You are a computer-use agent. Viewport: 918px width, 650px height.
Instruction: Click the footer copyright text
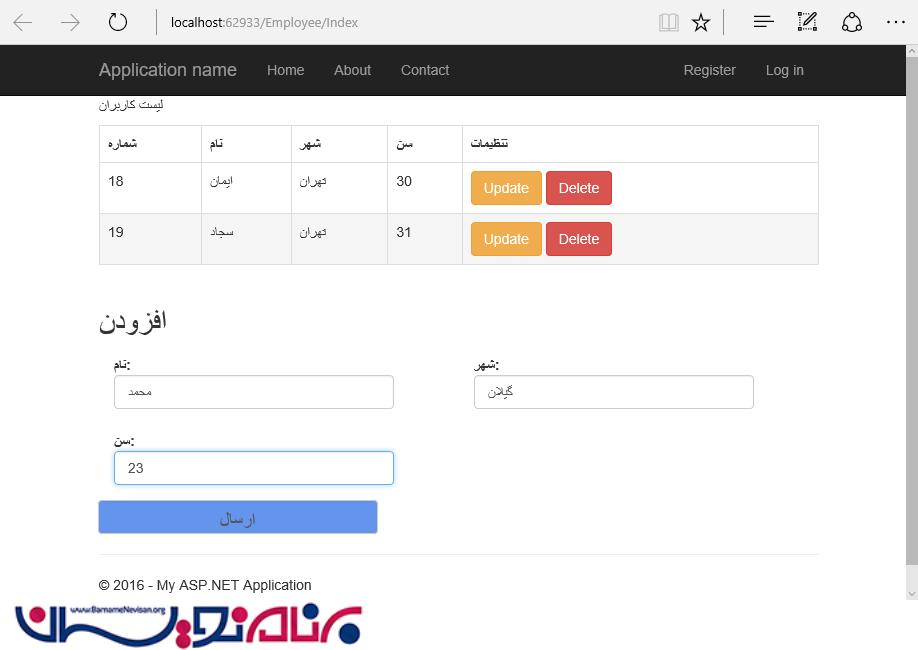(x=205, y=585)
